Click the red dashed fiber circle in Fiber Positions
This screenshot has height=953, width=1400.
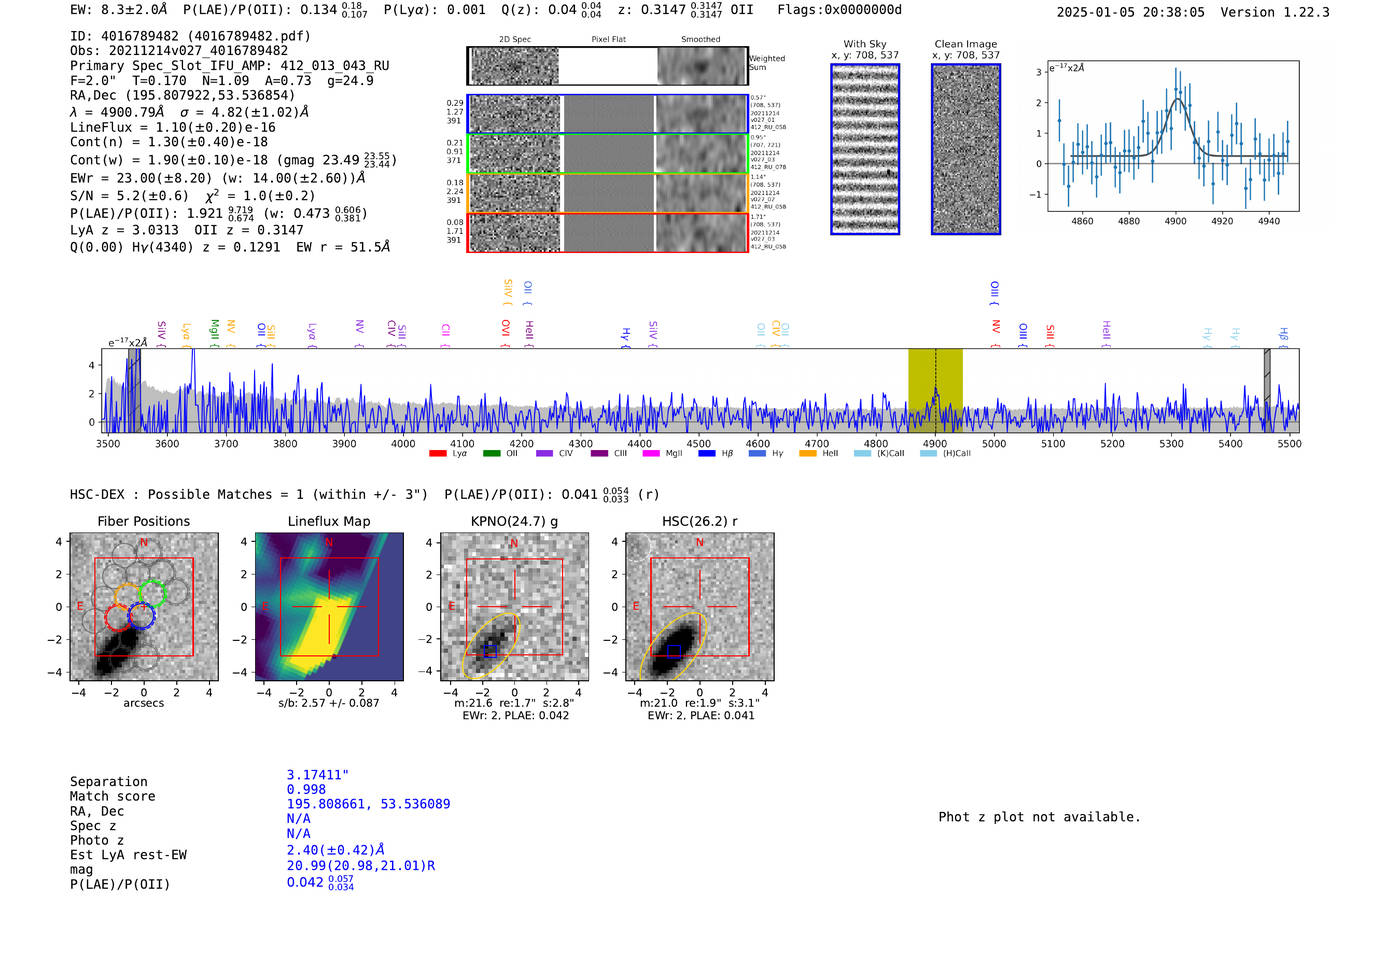[118, 617]
